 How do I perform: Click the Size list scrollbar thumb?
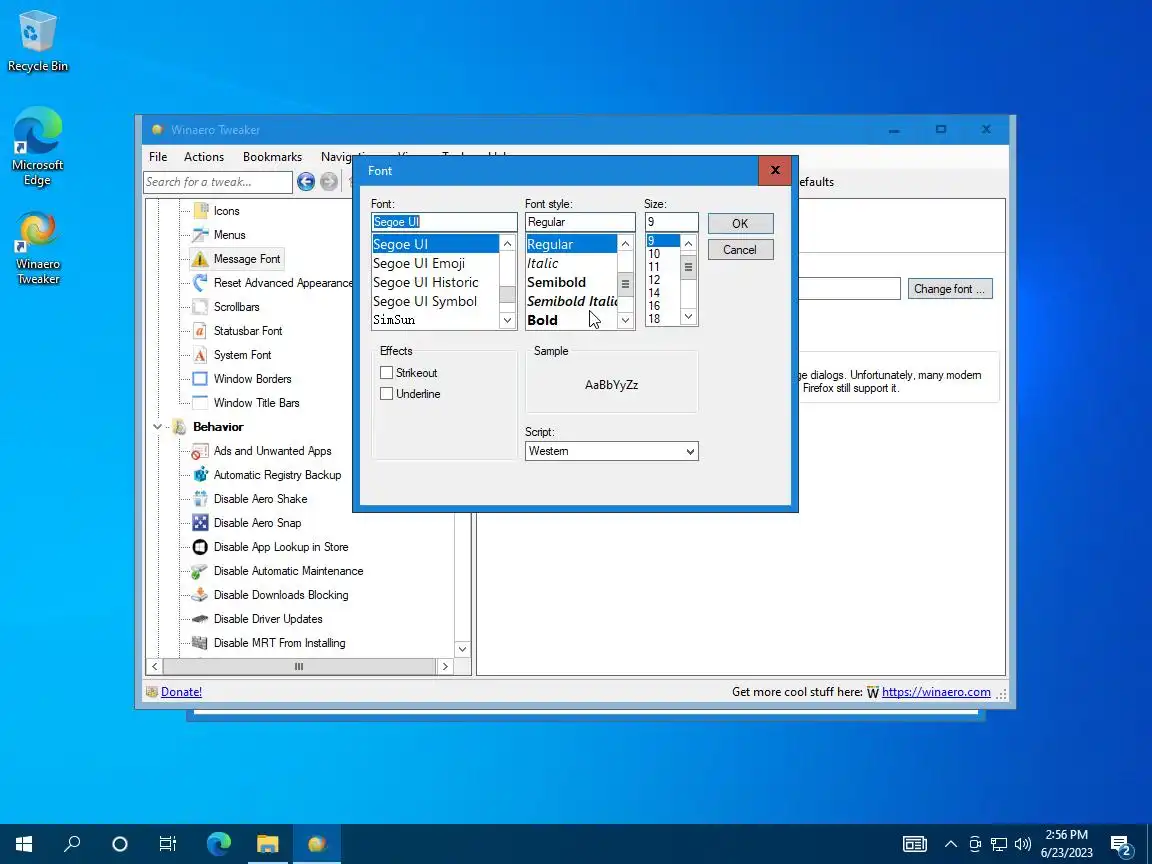(x=688, y=267)
